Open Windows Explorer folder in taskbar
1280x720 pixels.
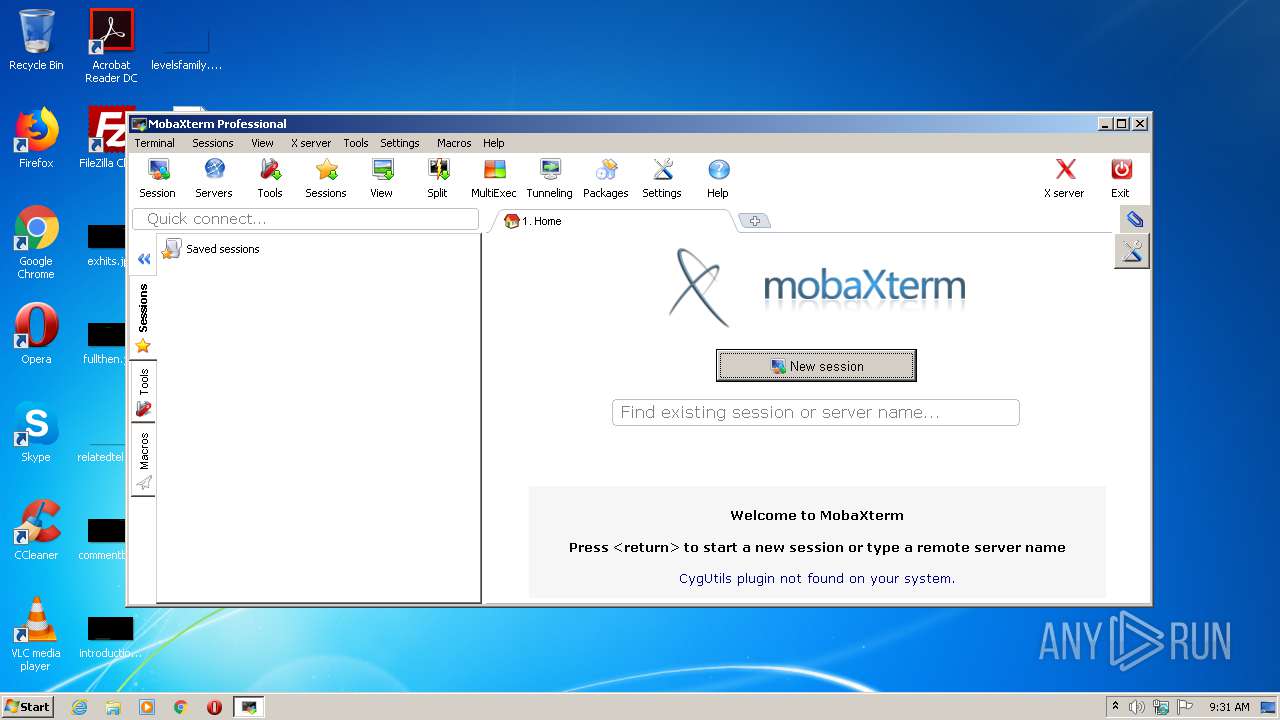tap(113, 707)
